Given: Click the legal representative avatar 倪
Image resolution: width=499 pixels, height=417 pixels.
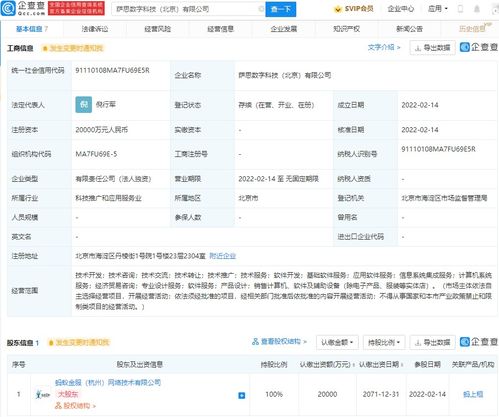Looking at the screenshot, I should pyautogui.click(x=84, y=105).
